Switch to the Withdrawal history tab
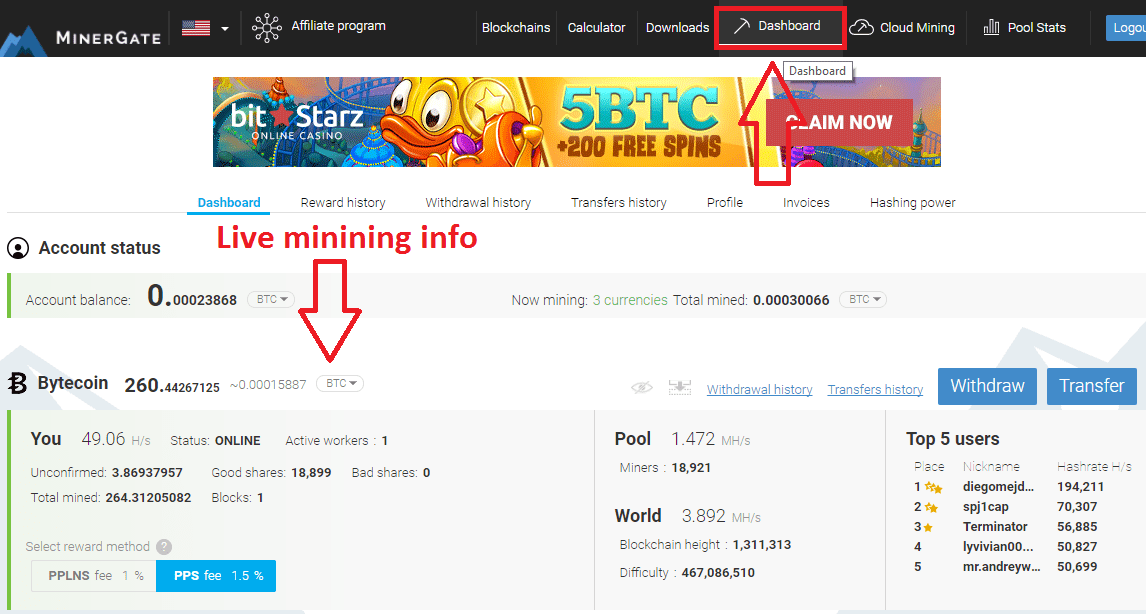Viewport: 1146px width, 614px height. (478, 202)
